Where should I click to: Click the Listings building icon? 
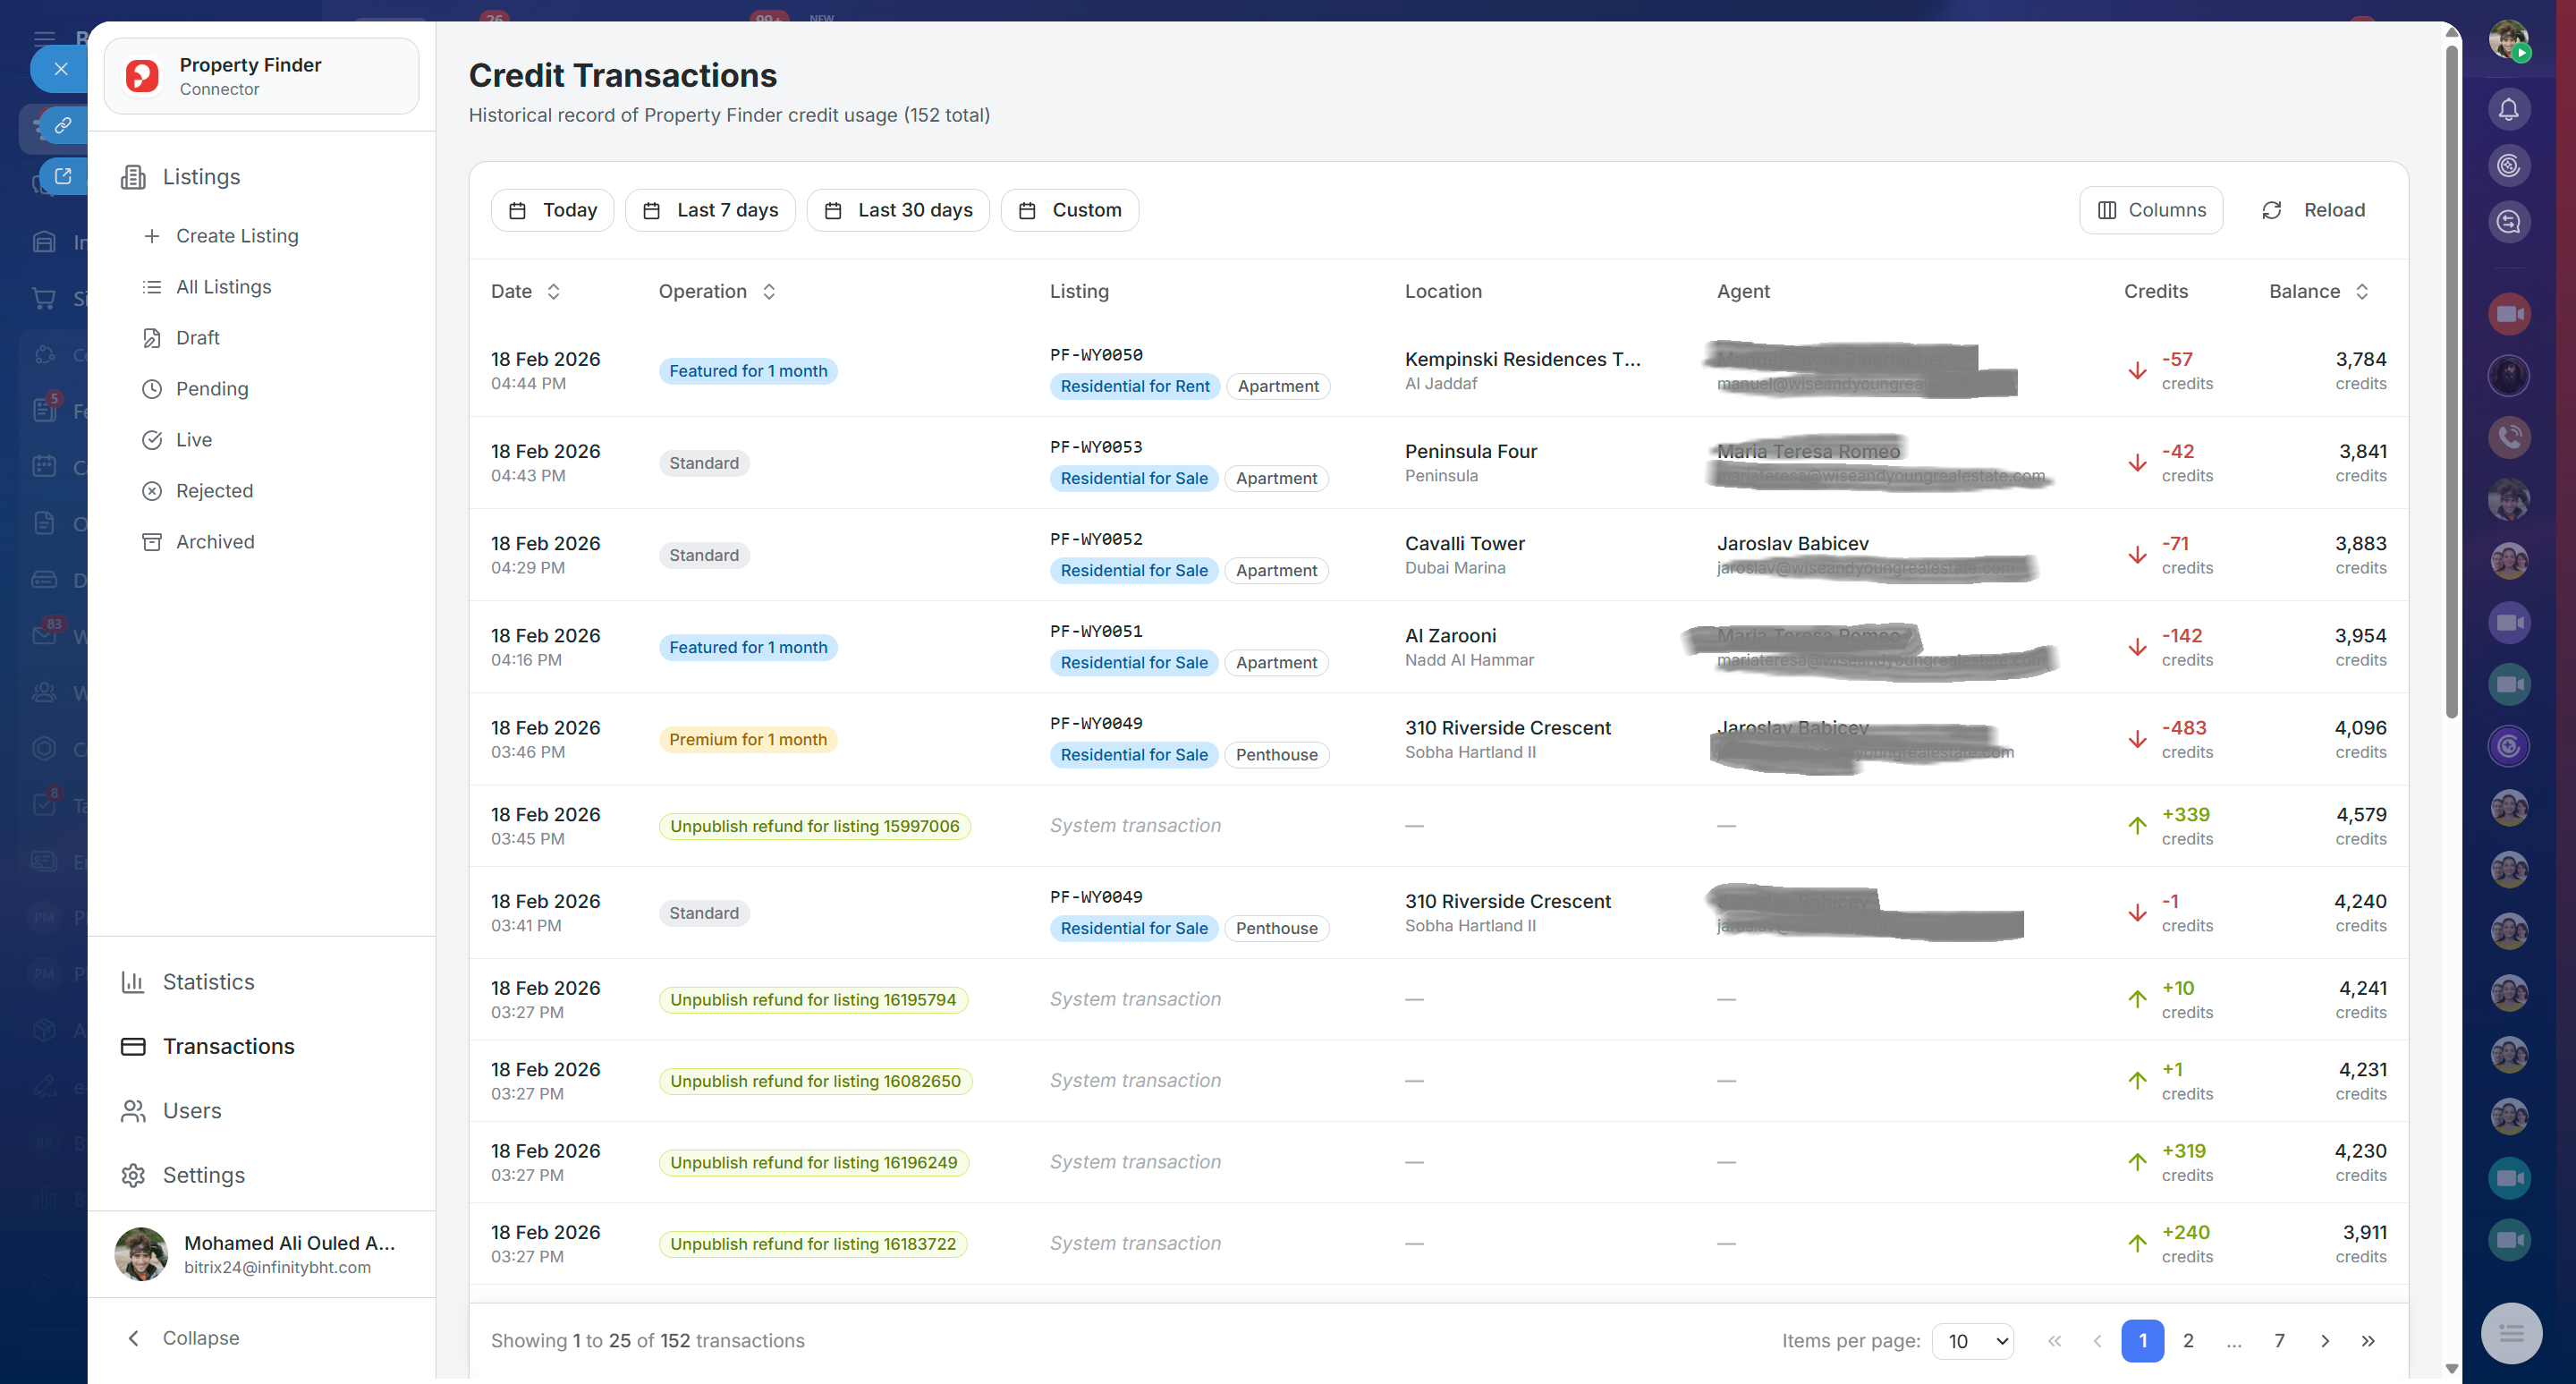pyautogui.click(x=133, y=177)
